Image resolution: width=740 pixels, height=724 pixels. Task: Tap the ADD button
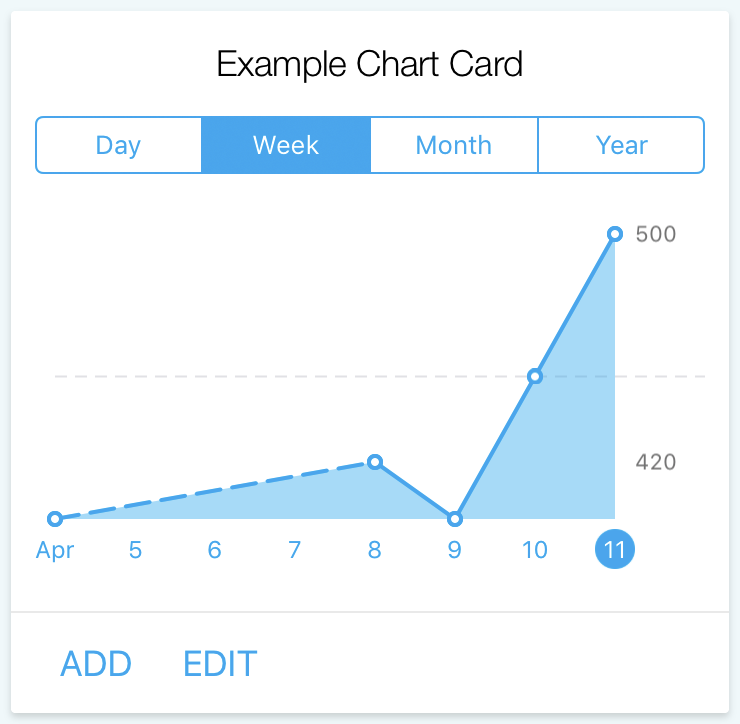[x=96, y=664]
